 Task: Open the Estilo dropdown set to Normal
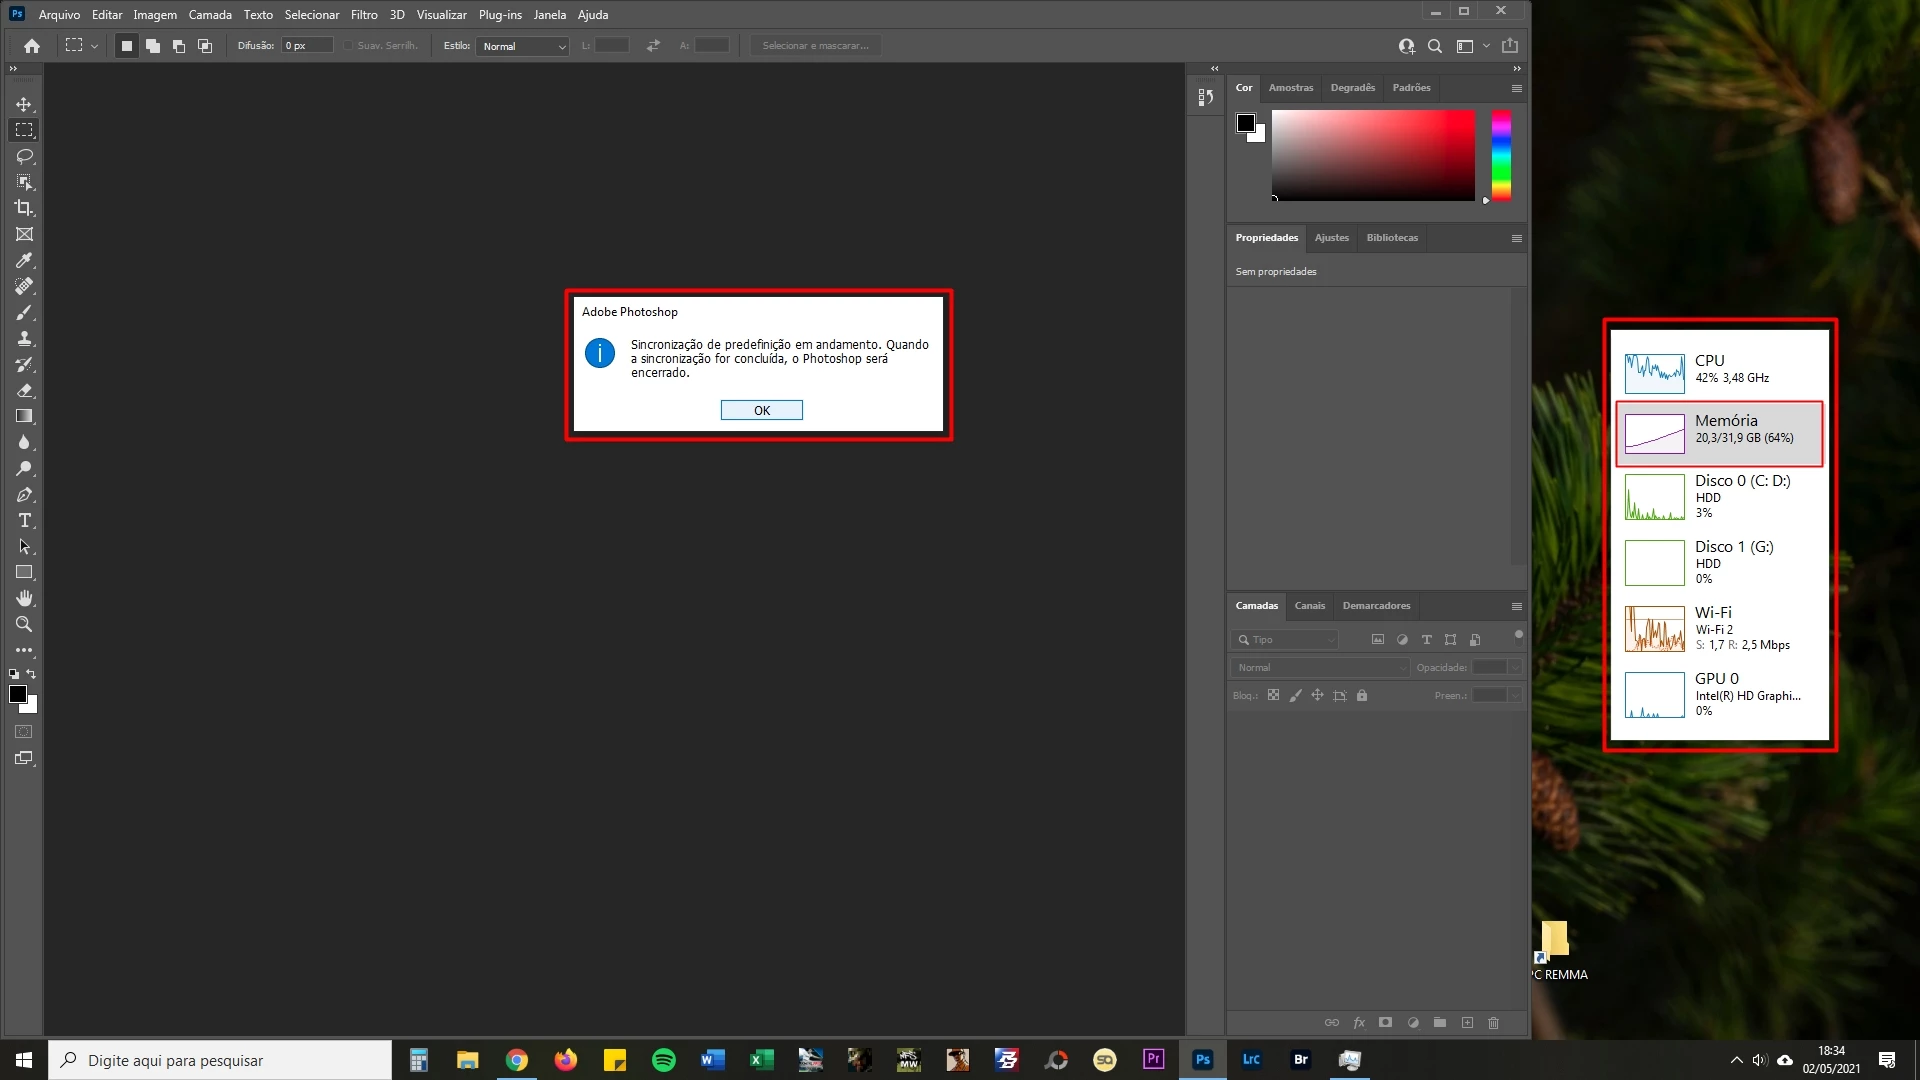click(522, 46)
